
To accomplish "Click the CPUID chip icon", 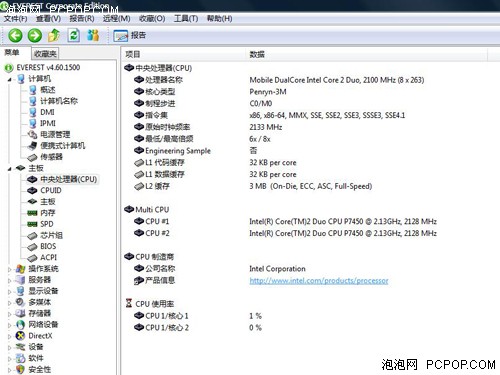I will point(32,190).
